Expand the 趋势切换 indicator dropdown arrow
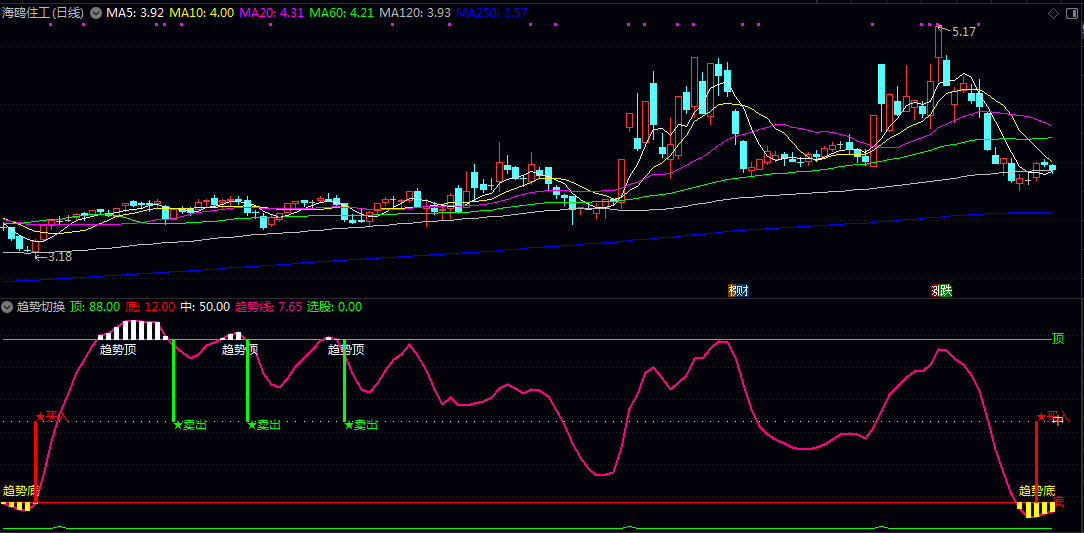This screenshot has width=1084, height=533. 8,307
